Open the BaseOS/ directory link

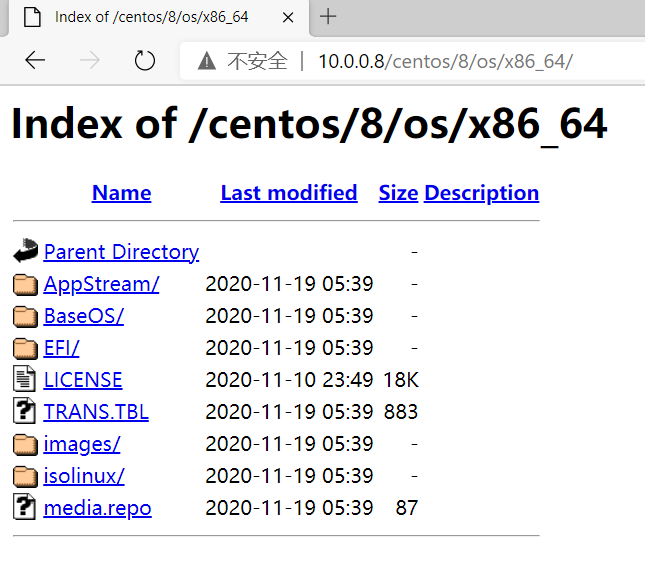(x=84, y=316)
